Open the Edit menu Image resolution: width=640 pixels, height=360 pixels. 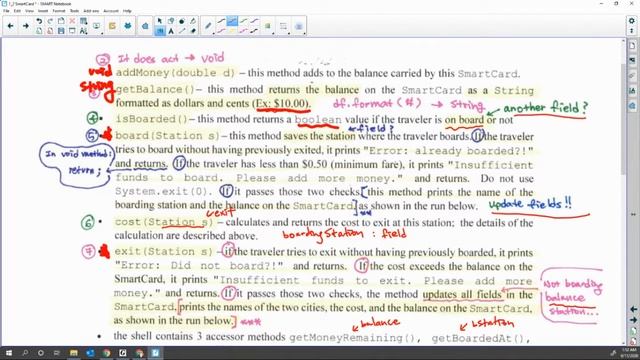[17, 11]
